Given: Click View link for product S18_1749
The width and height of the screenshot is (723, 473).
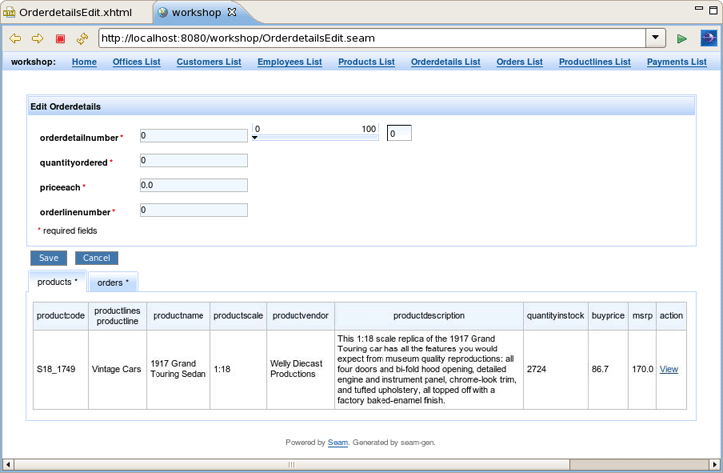Looking at the screenshot, I should tap(669, 369).
